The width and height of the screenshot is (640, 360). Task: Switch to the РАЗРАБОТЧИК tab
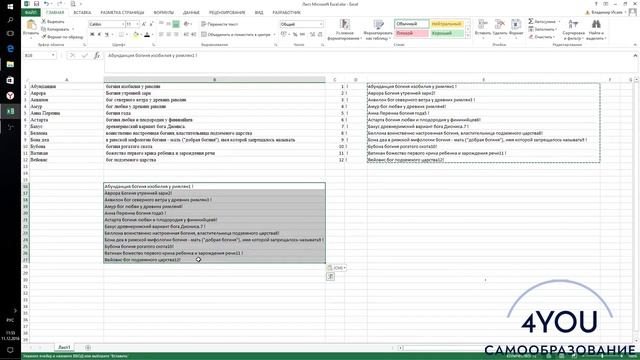(287, 13)
